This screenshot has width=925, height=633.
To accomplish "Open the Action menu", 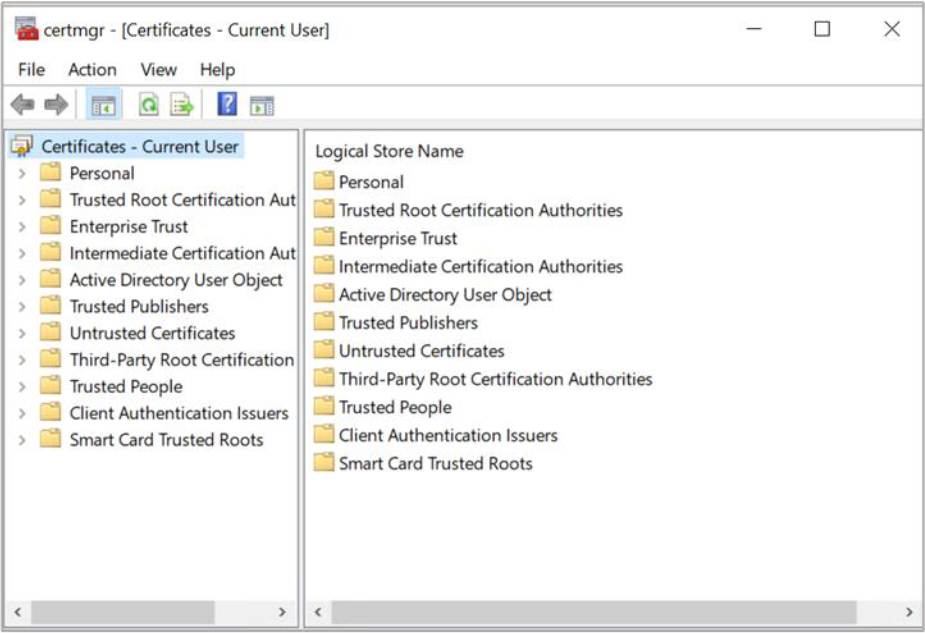I will pos(92,69).
